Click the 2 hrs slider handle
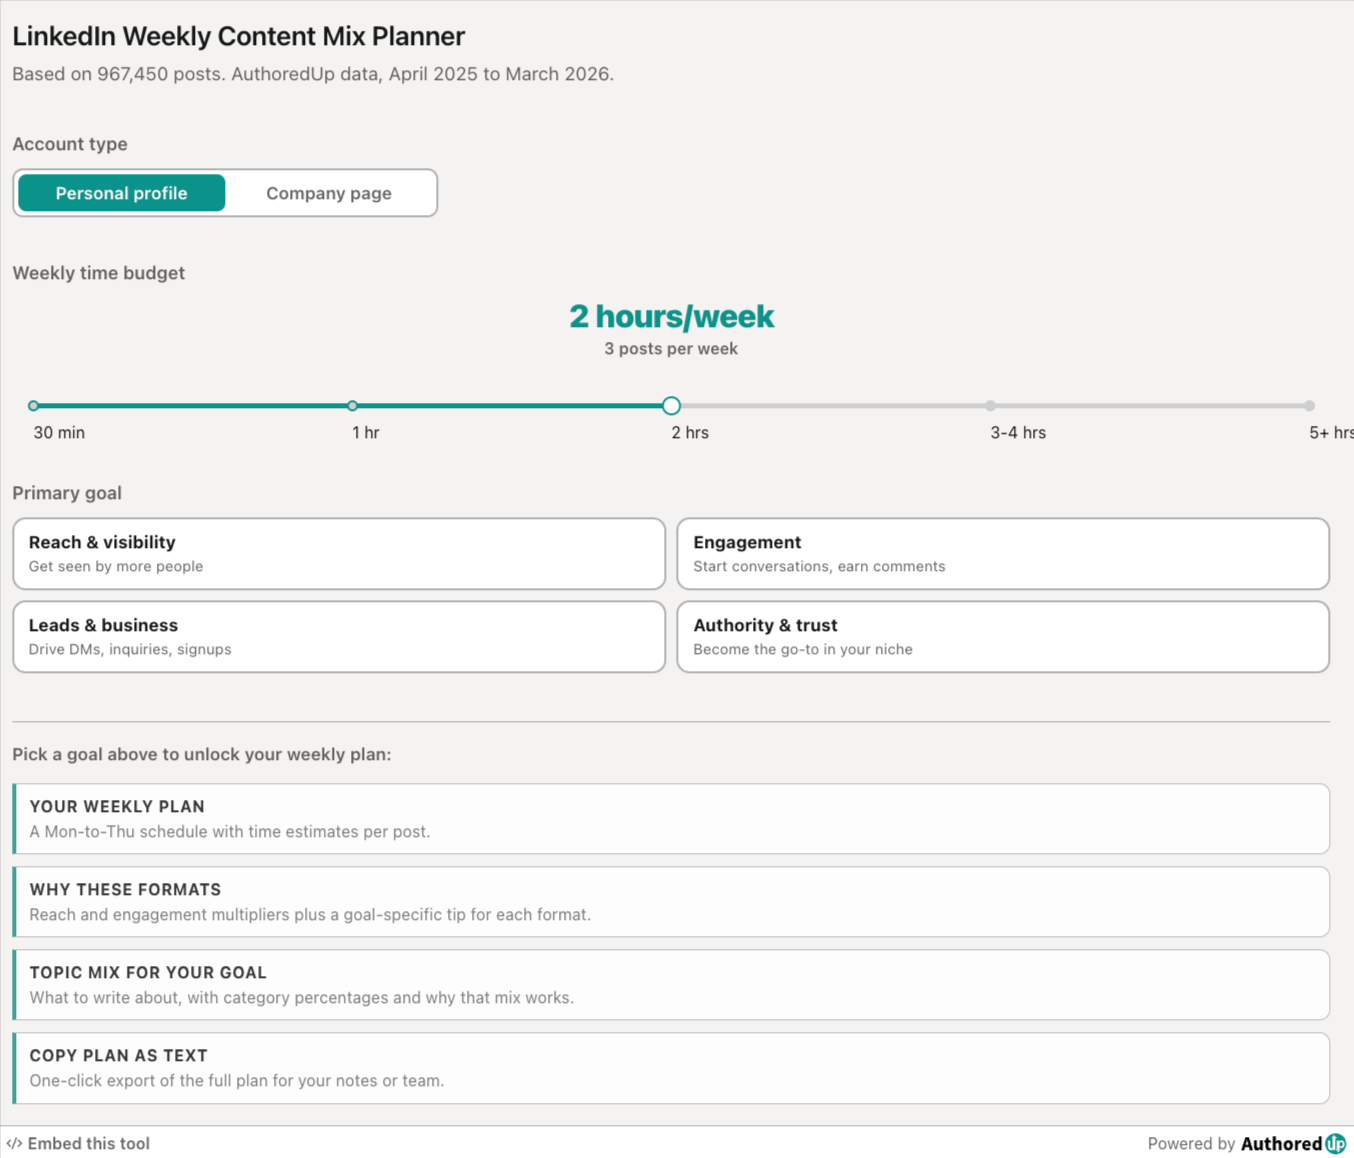 pos(671,406)
